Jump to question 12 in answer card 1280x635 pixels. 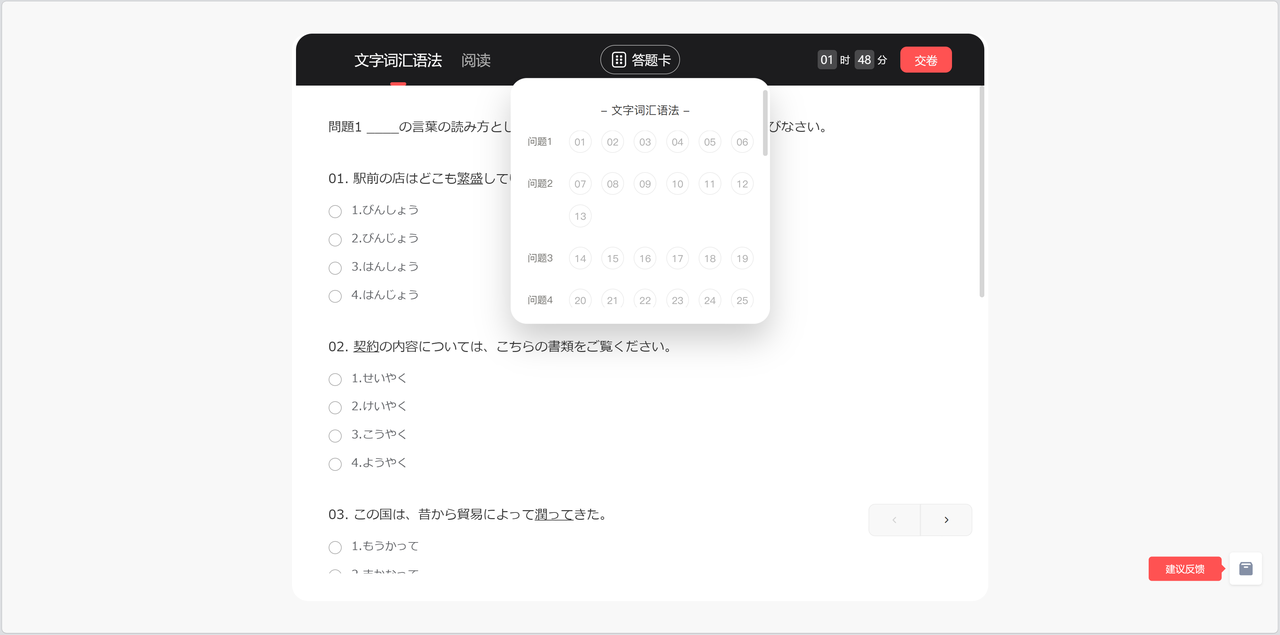point(742,184)
